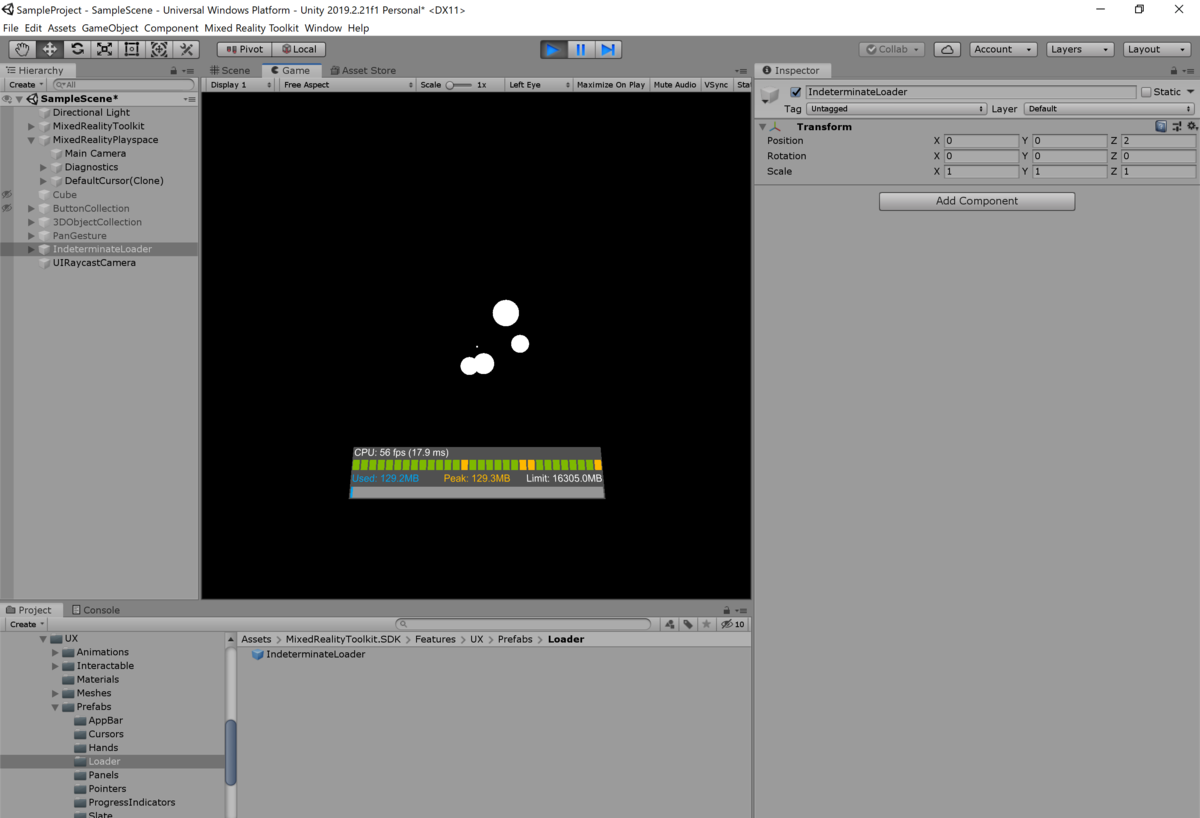Adjust the Game view Scale slider
Screen dimensions: 1200x818
pyautogui.click(x=458, y=85)
